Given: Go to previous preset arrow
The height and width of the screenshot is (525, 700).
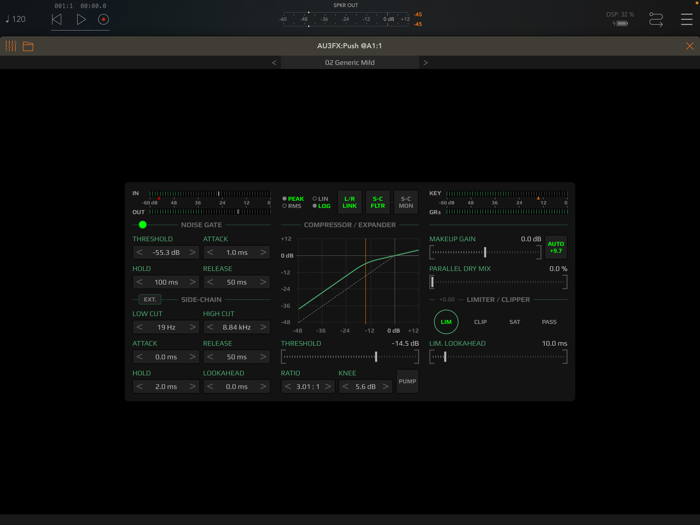Looking at the screenshot, I should (274, 62).
